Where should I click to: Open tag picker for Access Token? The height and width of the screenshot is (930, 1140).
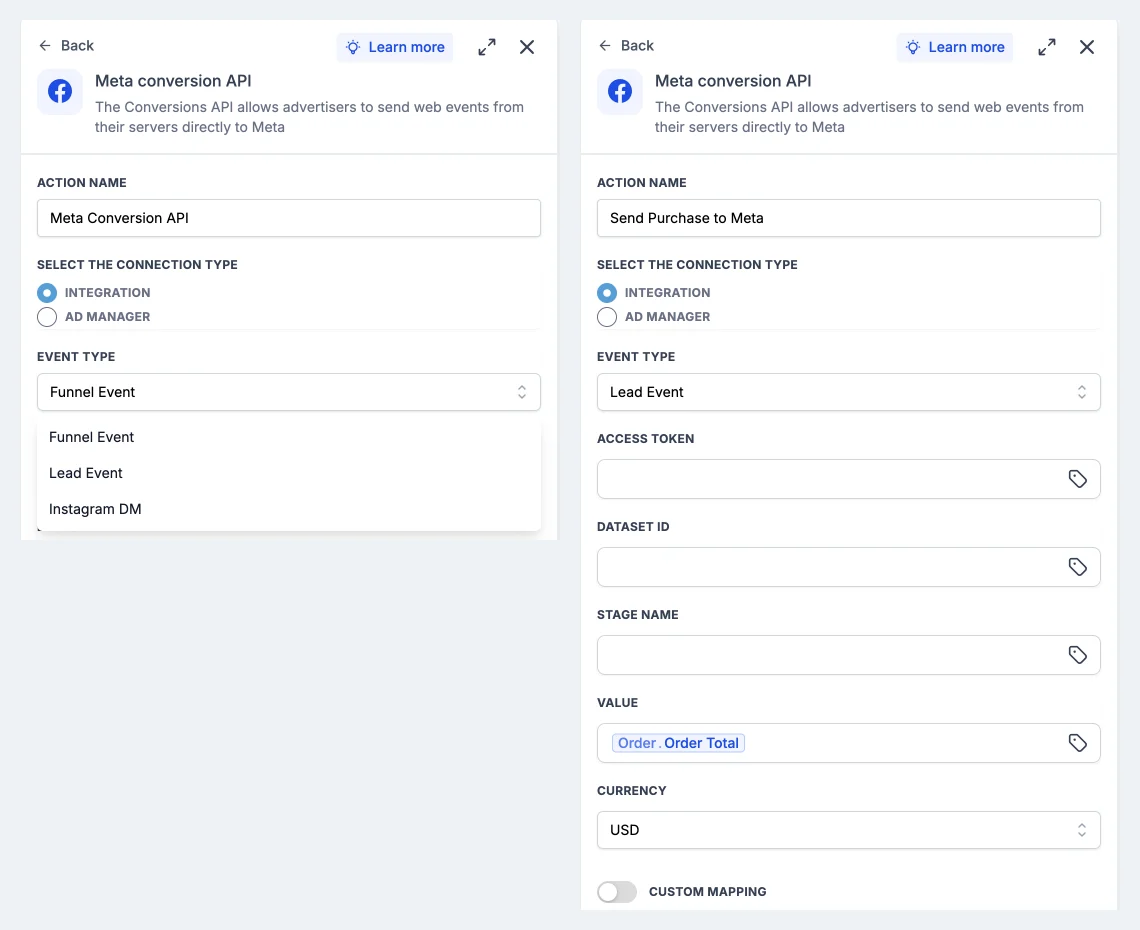pyautogui.click(x=1077, y=479)
